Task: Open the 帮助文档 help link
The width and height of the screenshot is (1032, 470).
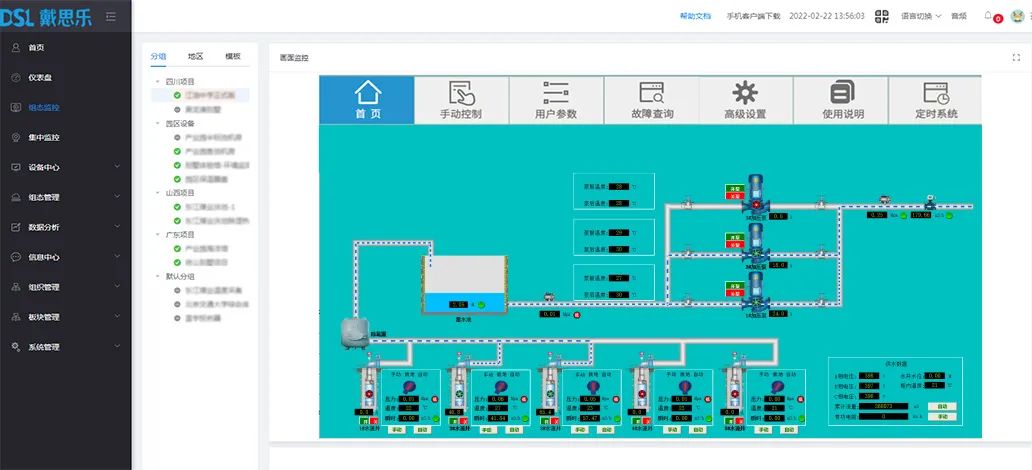Action: tap(695, 16)
